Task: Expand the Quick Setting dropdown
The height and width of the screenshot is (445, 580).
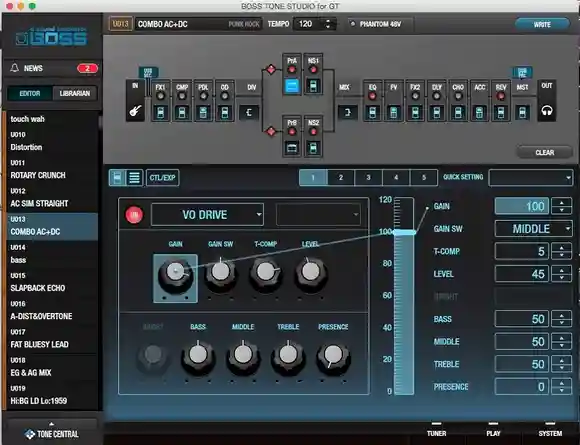Action: (530, 178)
